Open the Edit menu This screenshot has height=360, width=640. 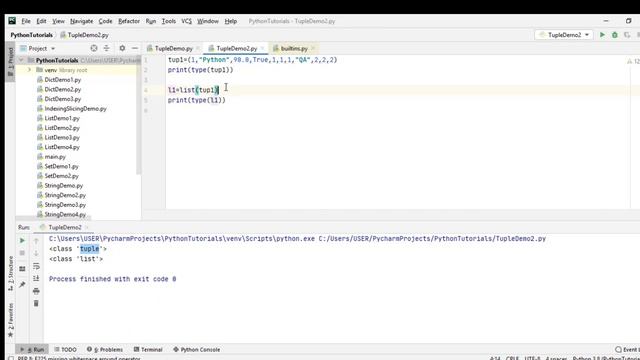click(41, 21)
